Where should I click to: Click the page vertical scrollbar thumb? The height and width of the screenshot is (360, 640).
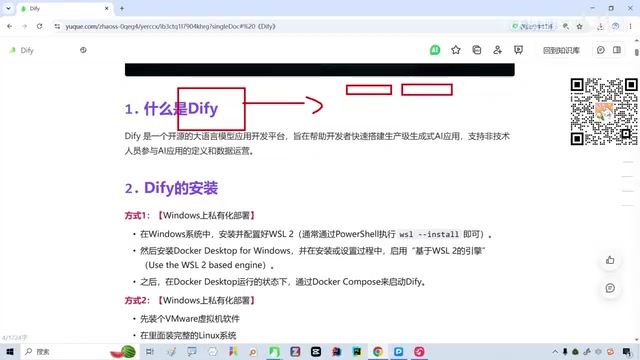[x=637, y=53]
